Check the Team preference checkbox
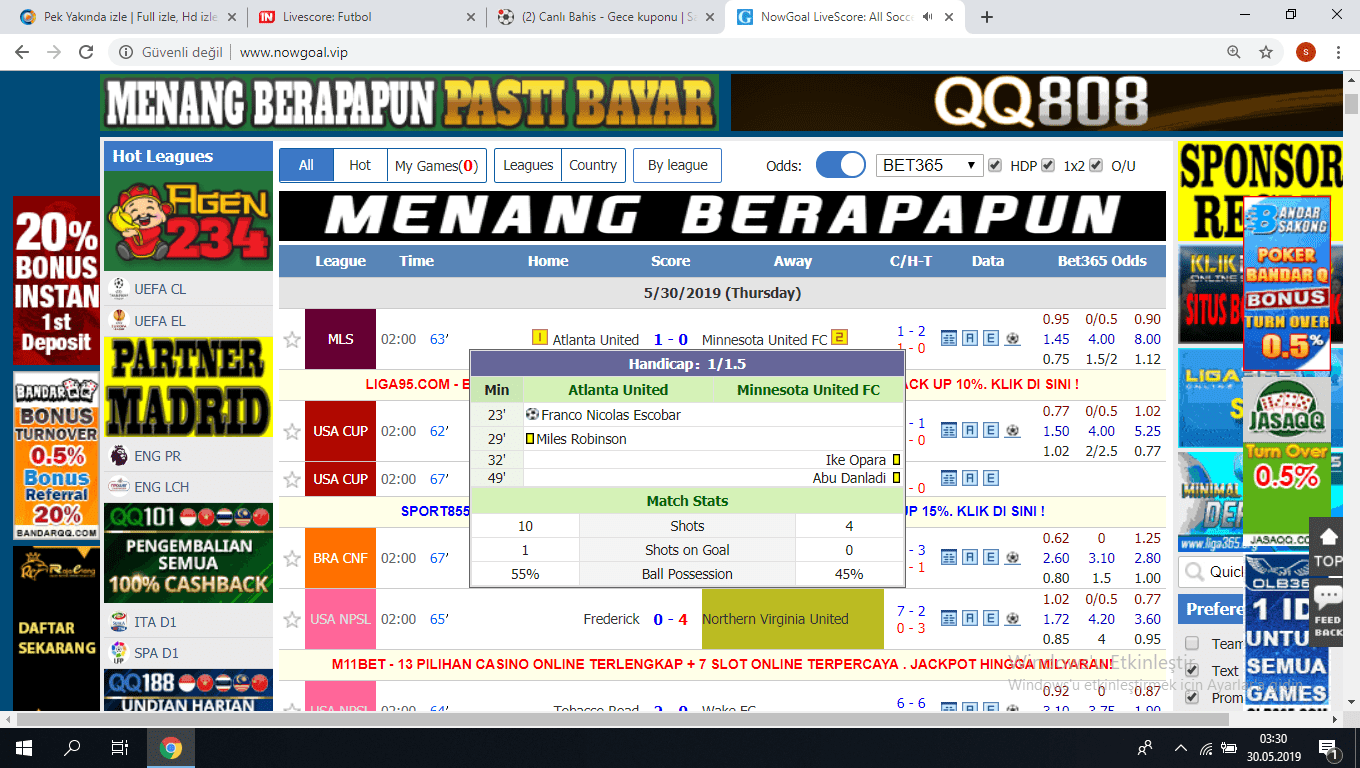The height and width of the screenshot is (768, 1360). (1192, 643)
